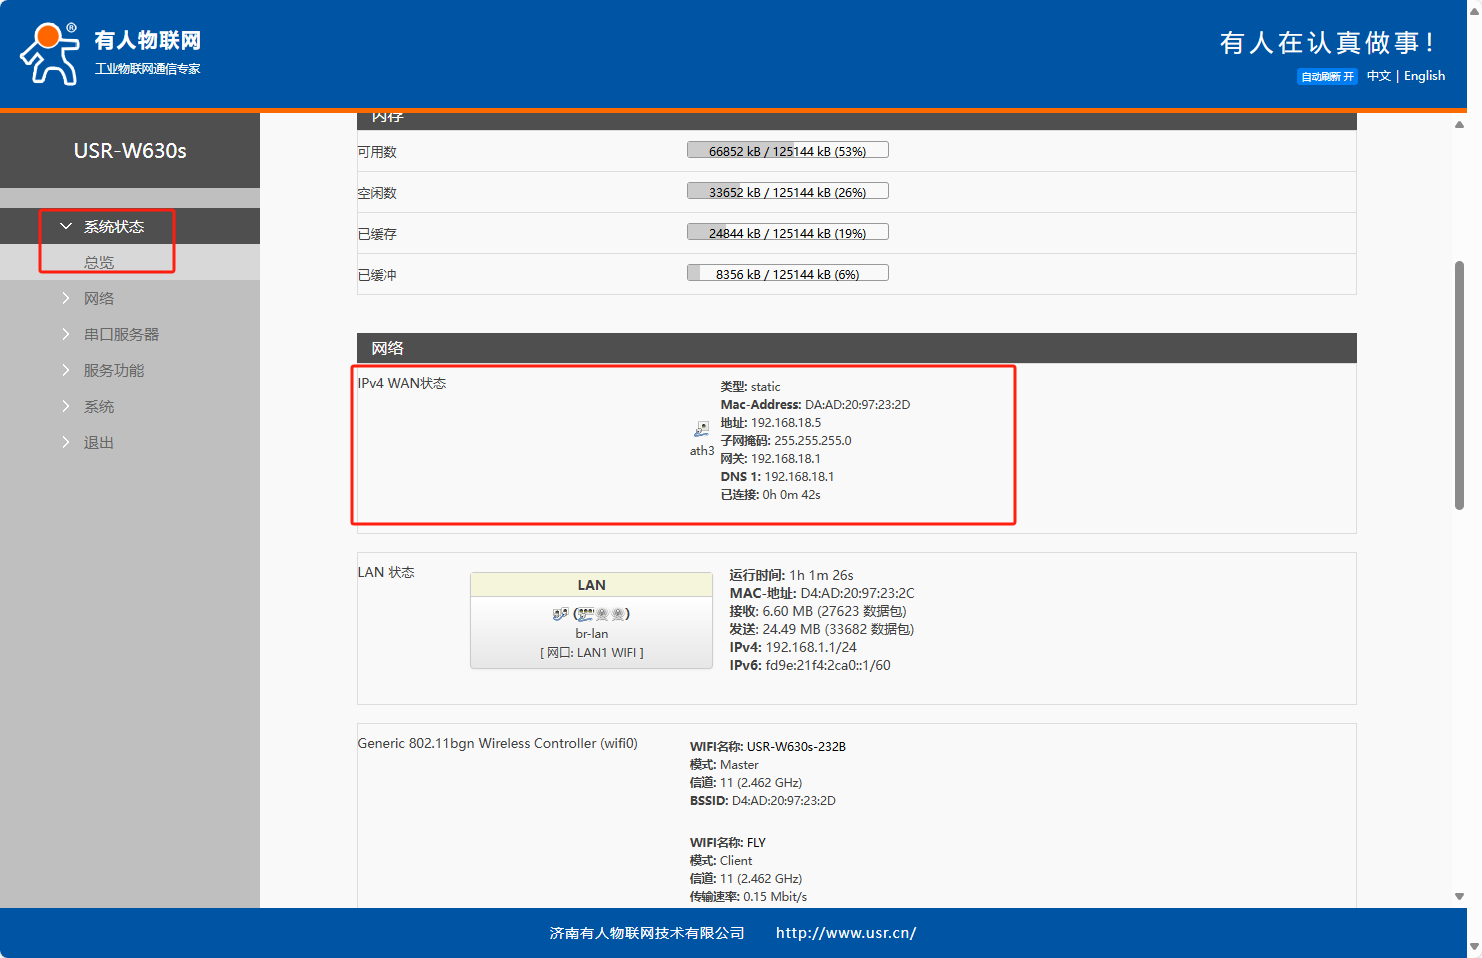This screenshot has height=958, width=1482.
Task: Click the Ethernet switch icon inside LAN parentheses
Action: [x=586, y=614]
